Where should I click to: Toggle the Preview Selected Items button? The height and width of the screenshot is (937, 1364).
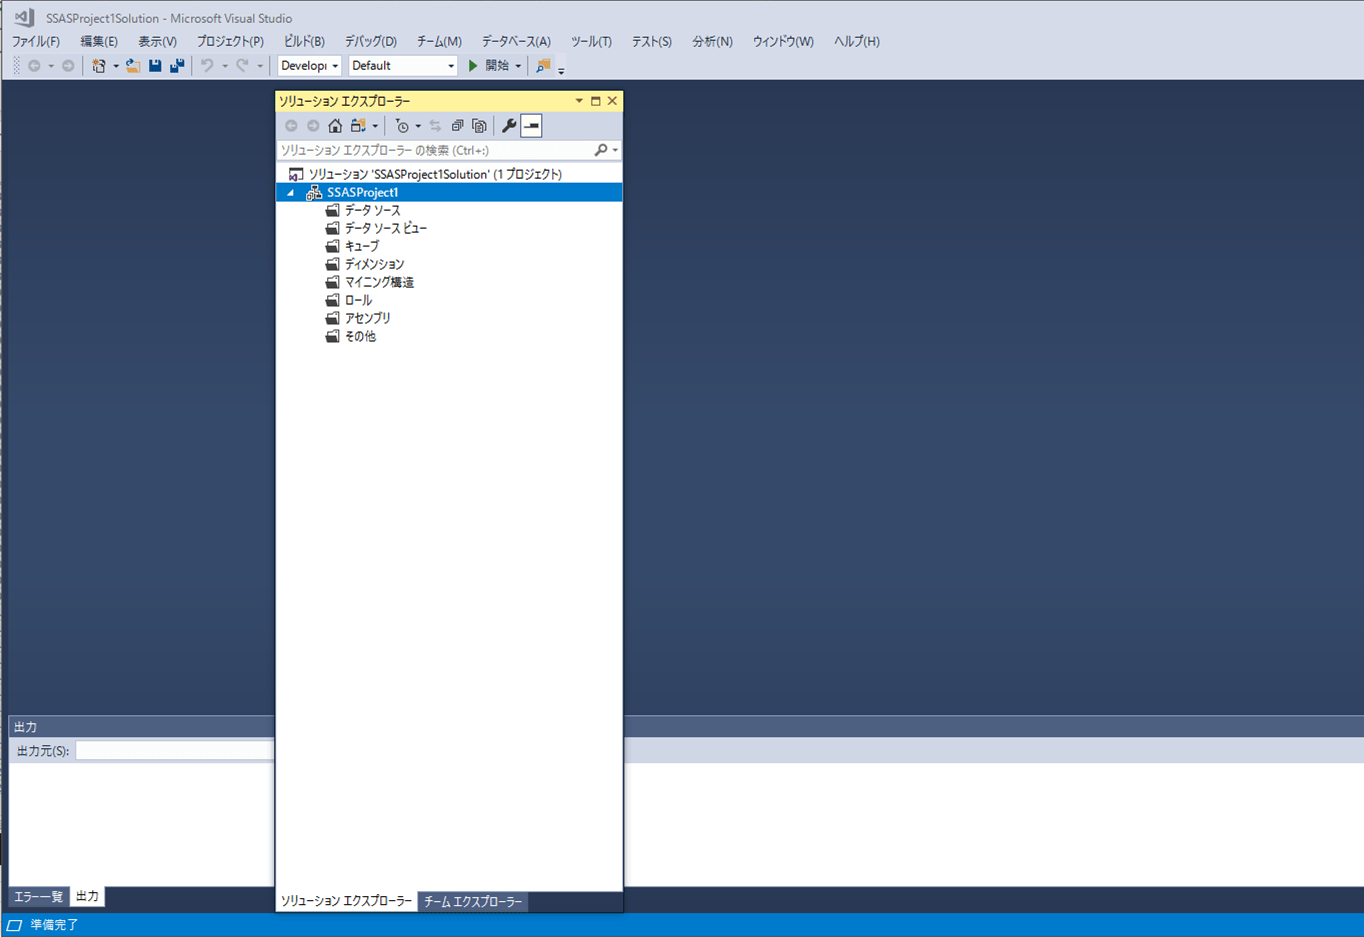point(531,126)
